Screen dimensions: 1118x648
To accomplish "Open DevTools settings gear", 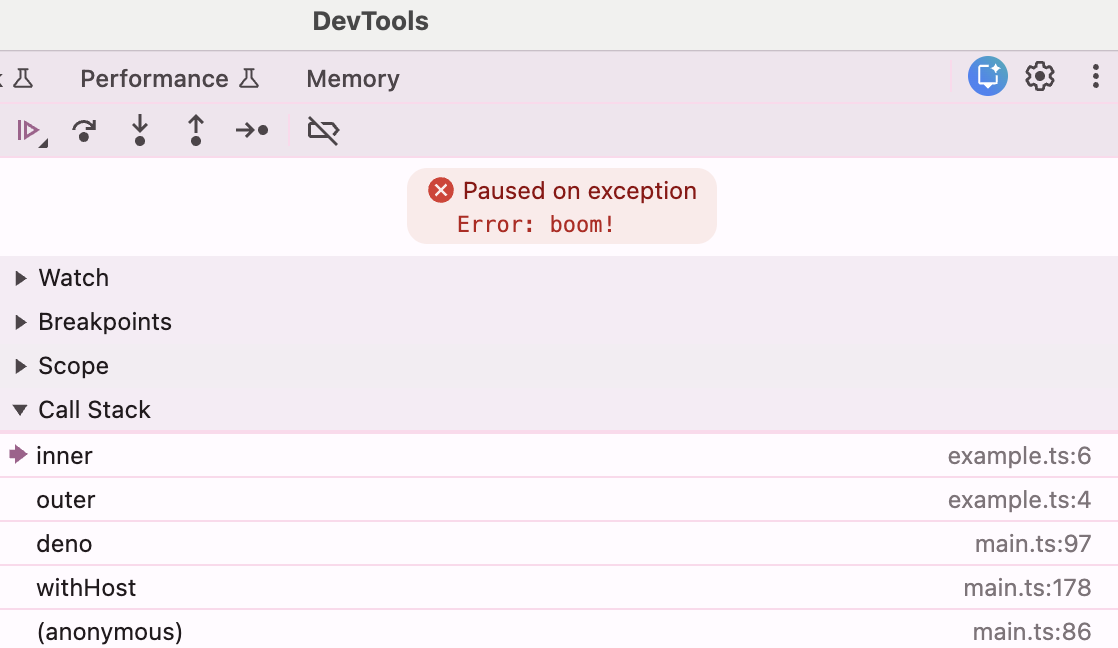I will pyautogui.click(x=1040, y=76).
